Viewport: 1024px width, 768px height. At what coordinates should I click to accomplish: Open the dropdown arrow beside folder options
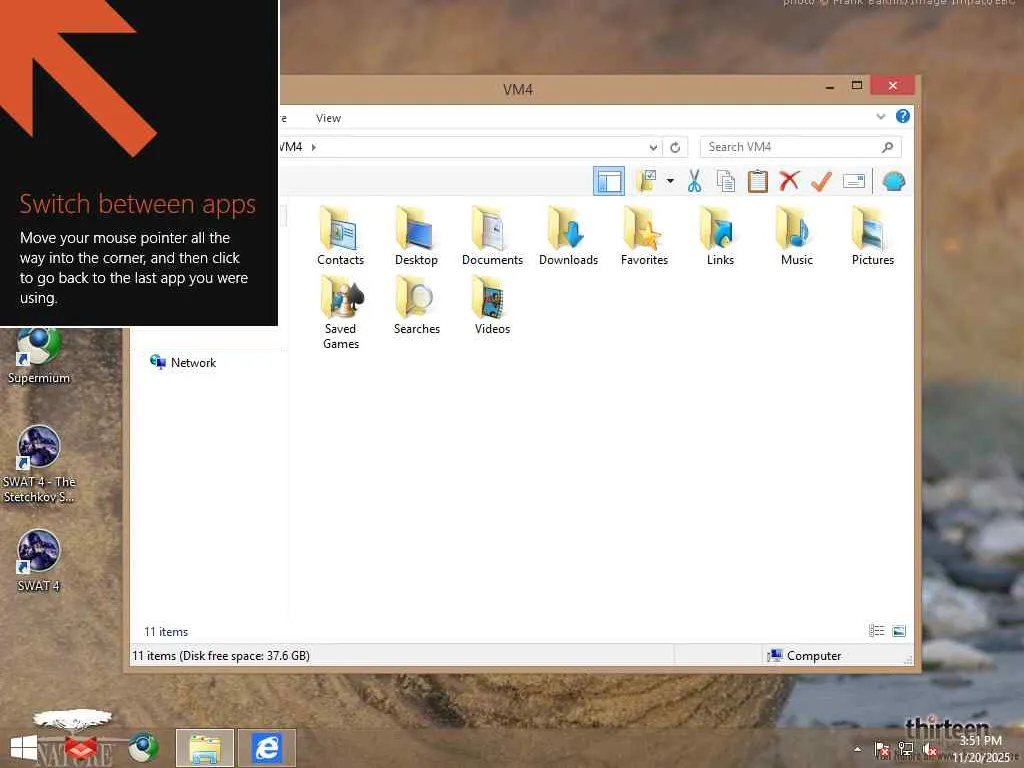click(x=670, y=181)
